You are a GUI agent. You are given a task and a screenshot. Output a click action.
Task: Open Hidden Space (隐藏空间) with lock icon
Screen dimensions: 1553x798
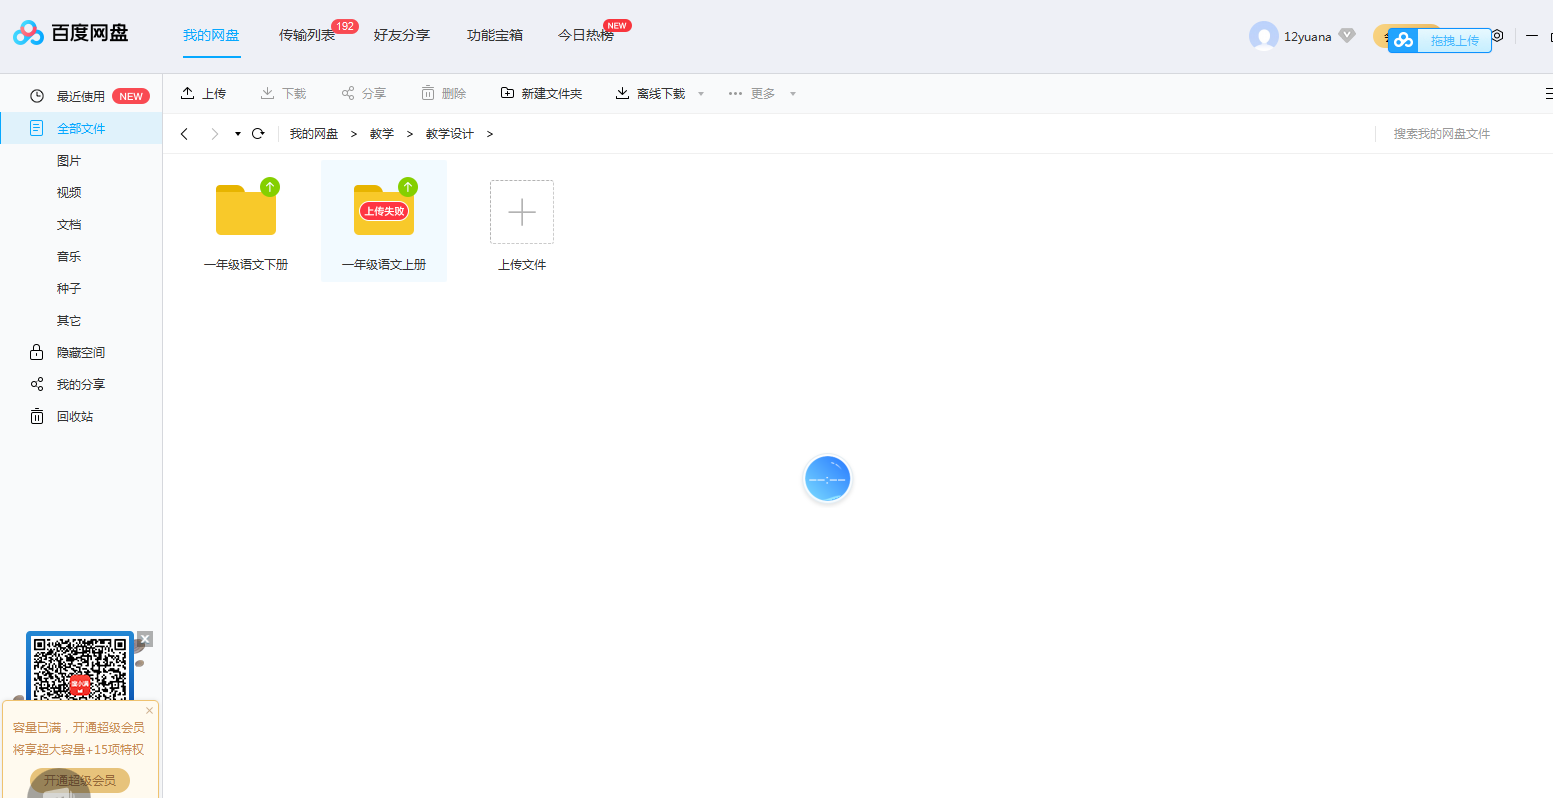80,352
